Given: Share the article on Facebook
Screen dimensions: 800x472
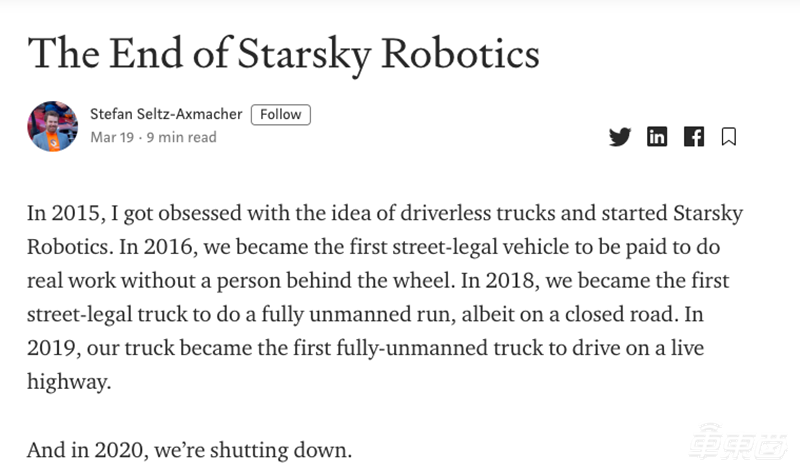Looking at the screenshot, I should coord(694,137).
